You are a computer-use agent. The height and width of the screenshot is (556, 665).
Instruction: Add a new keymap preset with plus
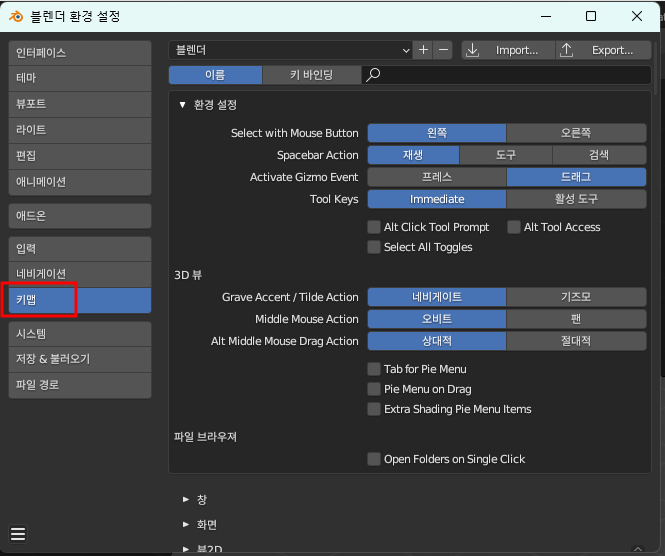tap(423, 50)
